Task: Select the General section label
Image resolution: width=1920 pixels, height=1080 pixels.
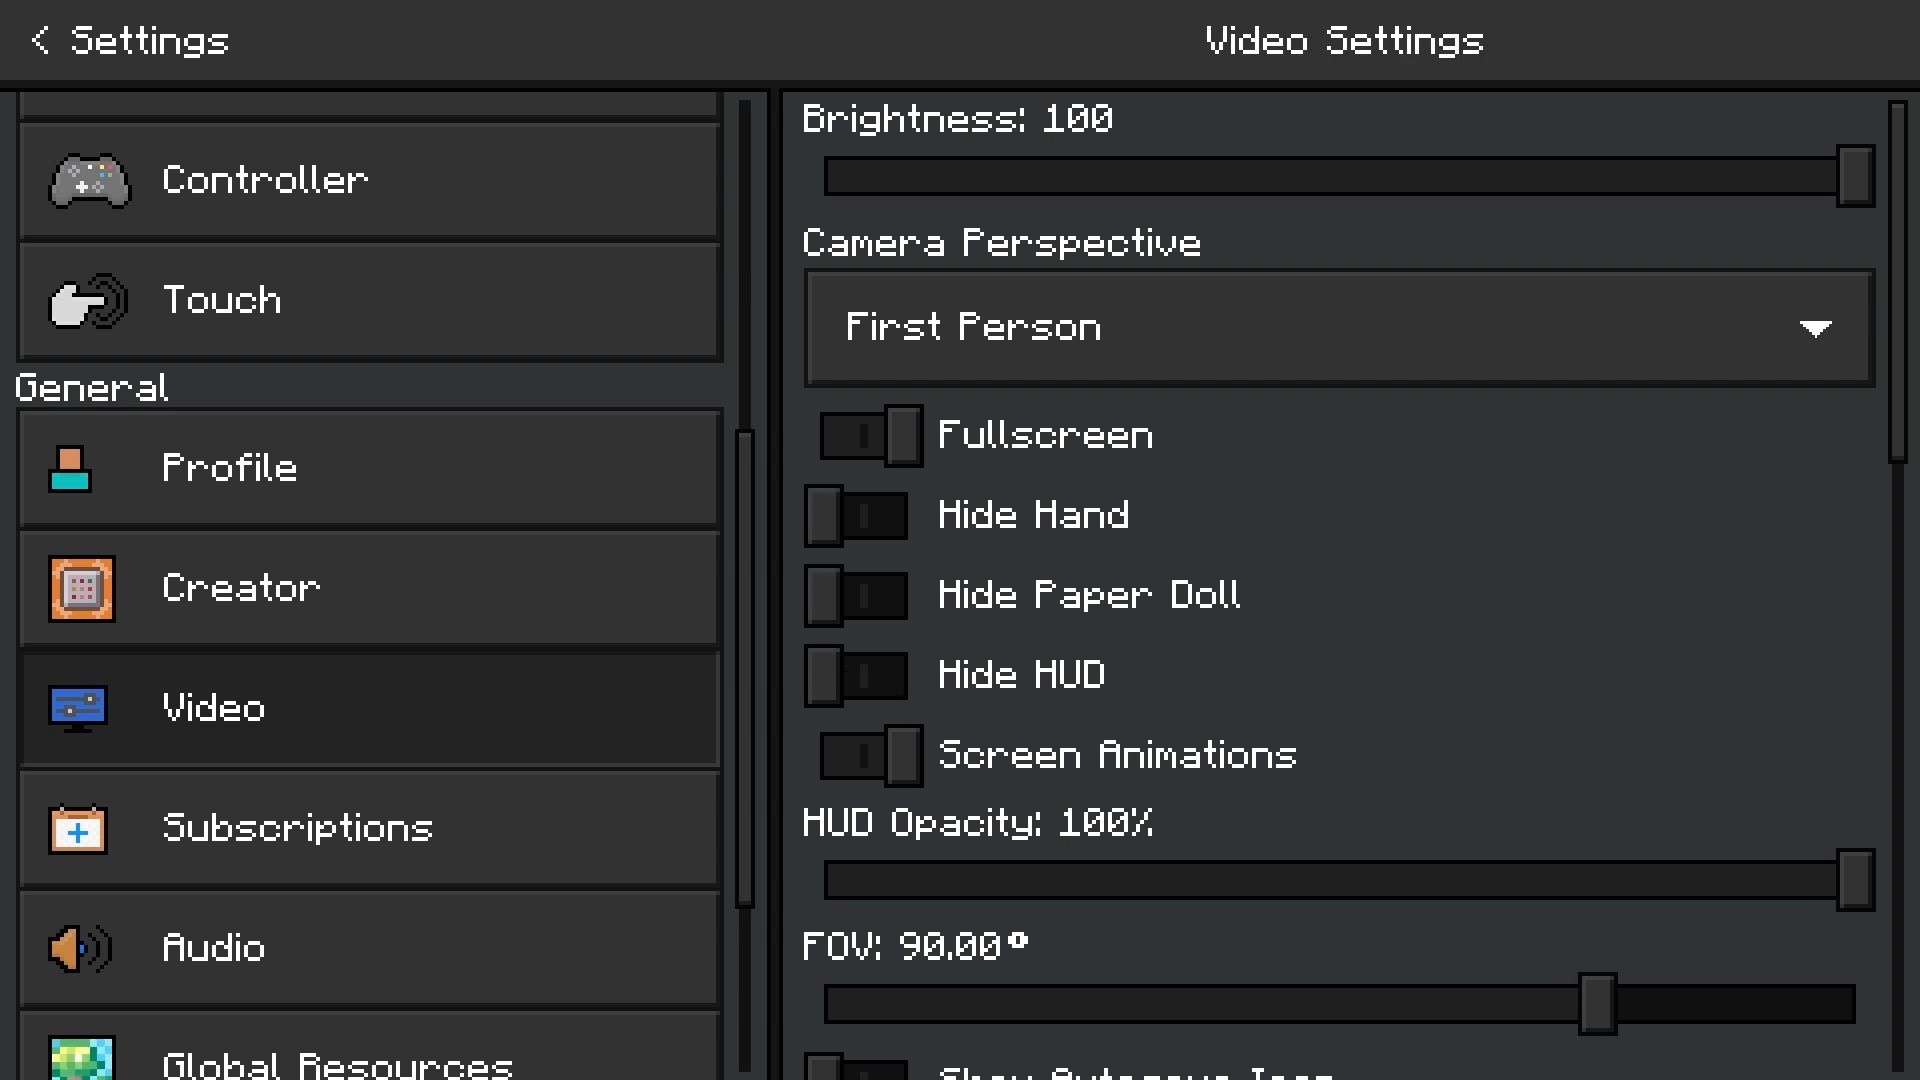Action: [x=90, y=388]
